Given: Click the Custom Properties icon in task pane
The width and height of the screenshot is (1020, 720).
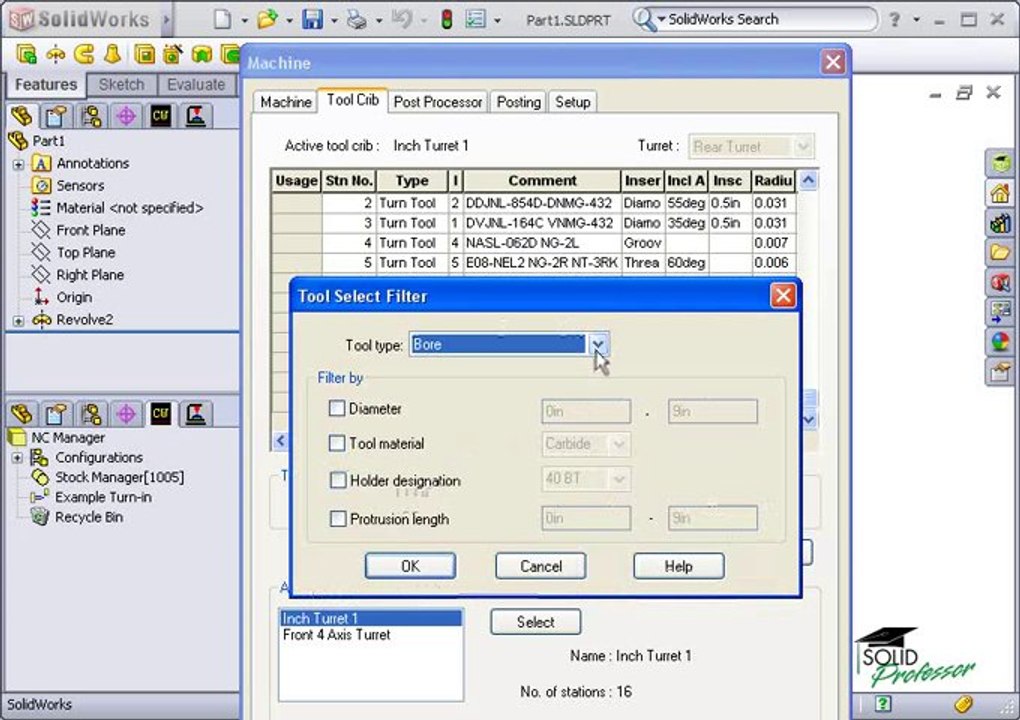Looking at the screenshot, I should coord(1000,371).
